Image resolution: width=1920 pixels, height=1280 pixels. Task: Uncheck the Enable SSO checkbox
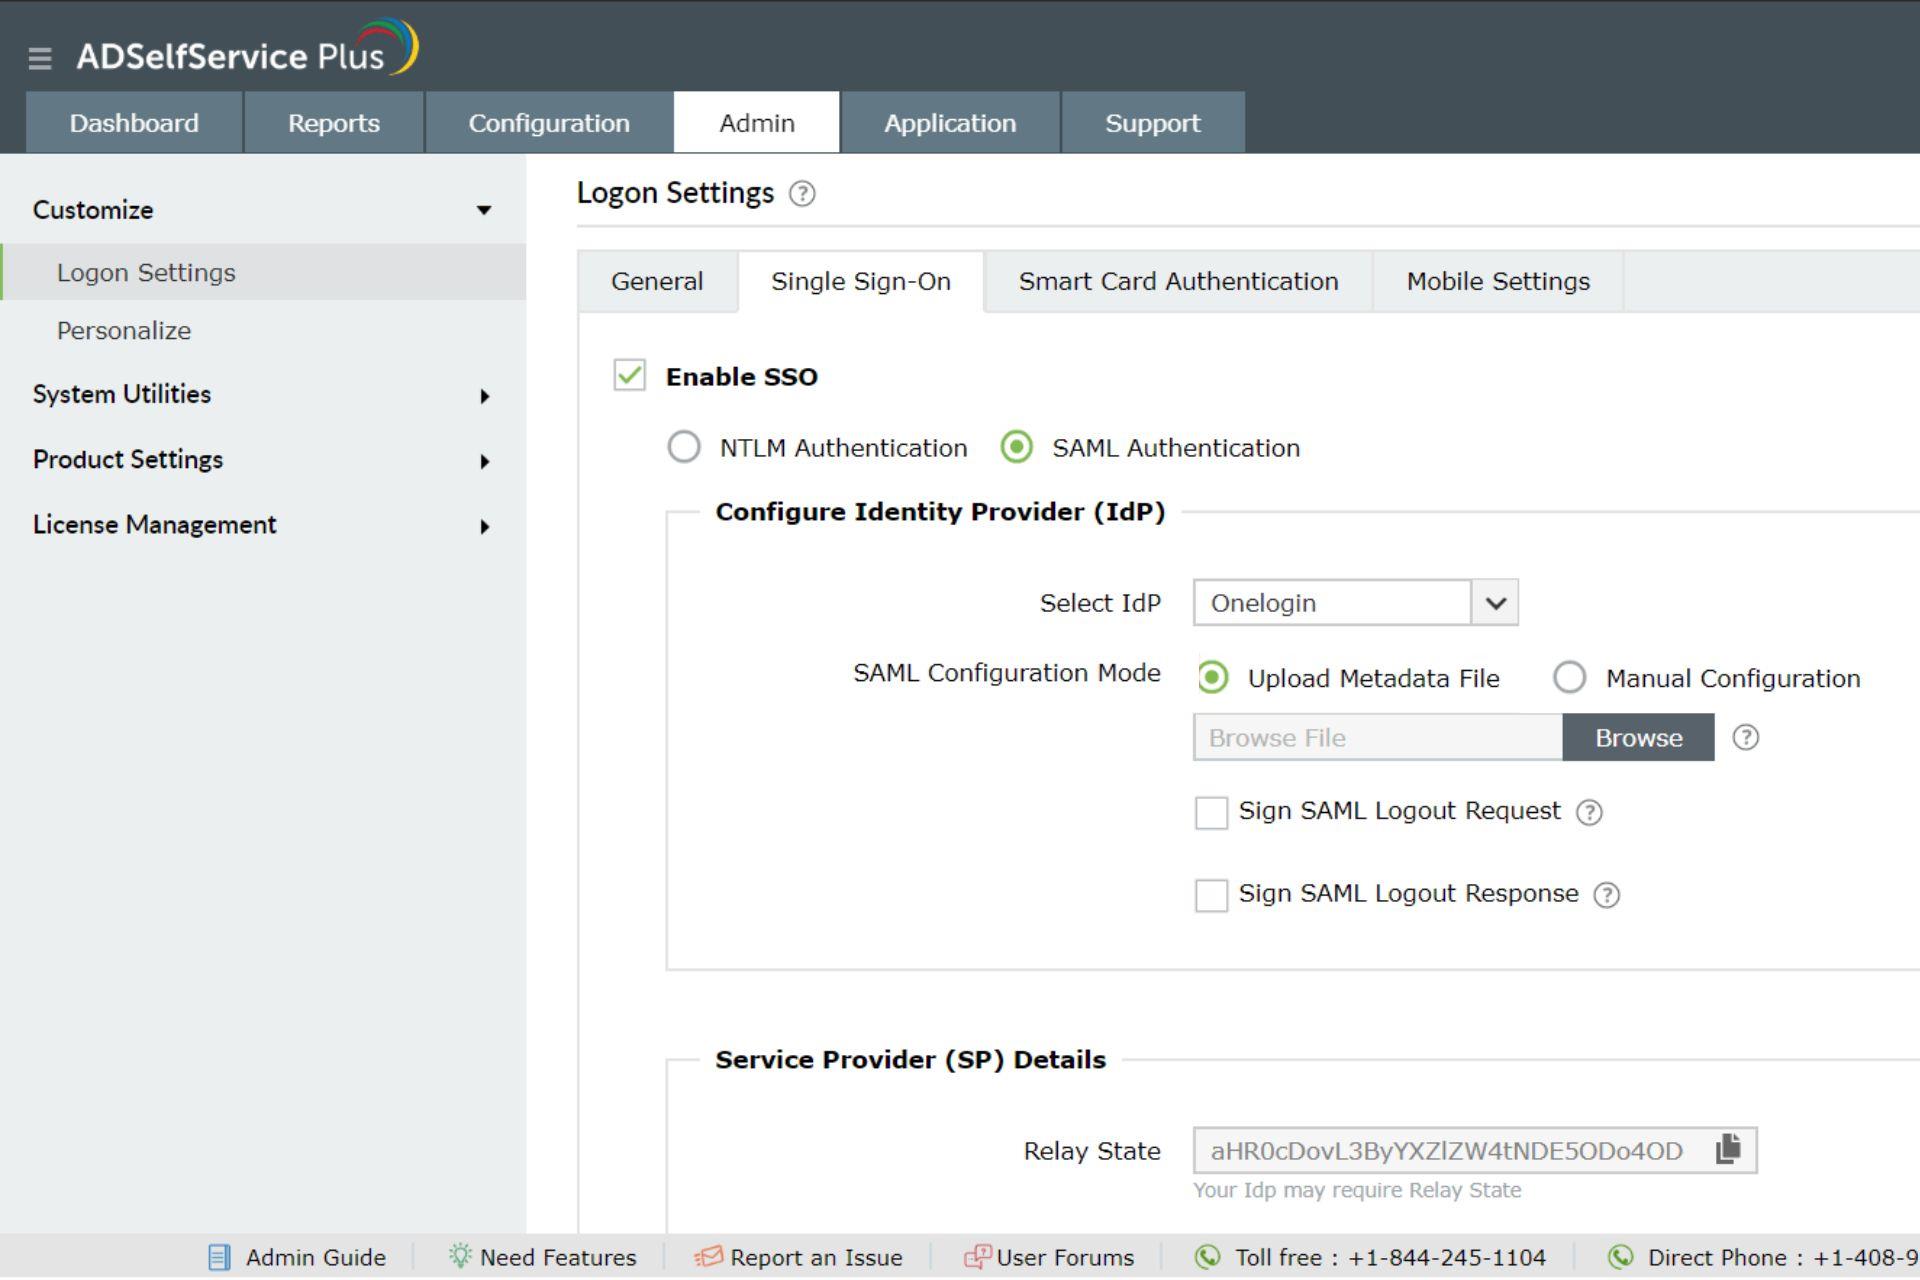[x=629, y=376]
